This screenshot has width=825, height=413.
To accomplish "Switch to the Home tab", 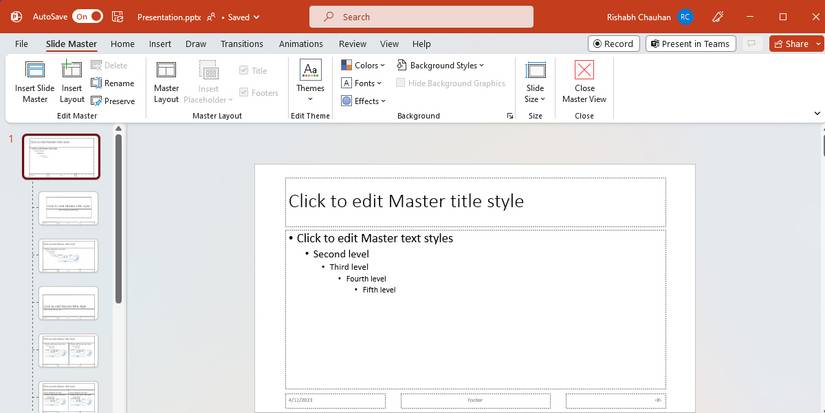I will (123, 44).
